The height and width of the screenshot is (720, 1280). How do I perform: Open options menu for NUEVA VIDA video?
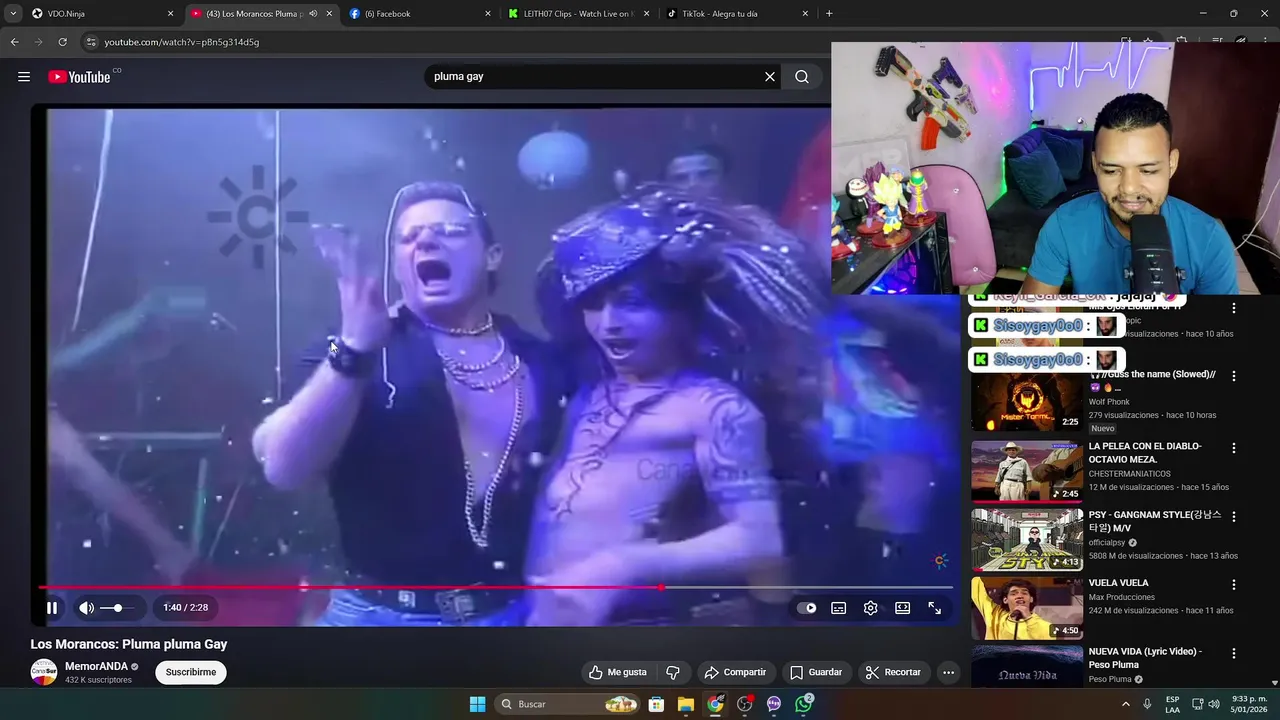[1233, 653]
